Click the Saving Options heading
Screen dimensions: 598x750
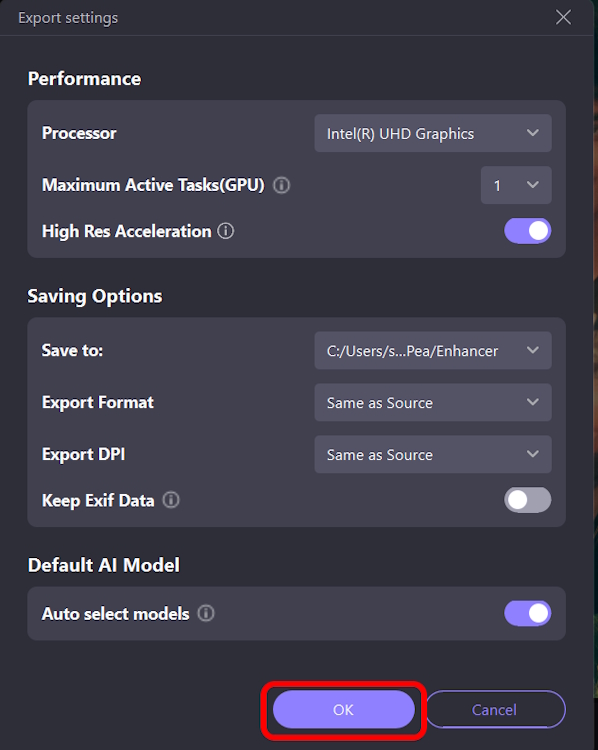(95, 297)
